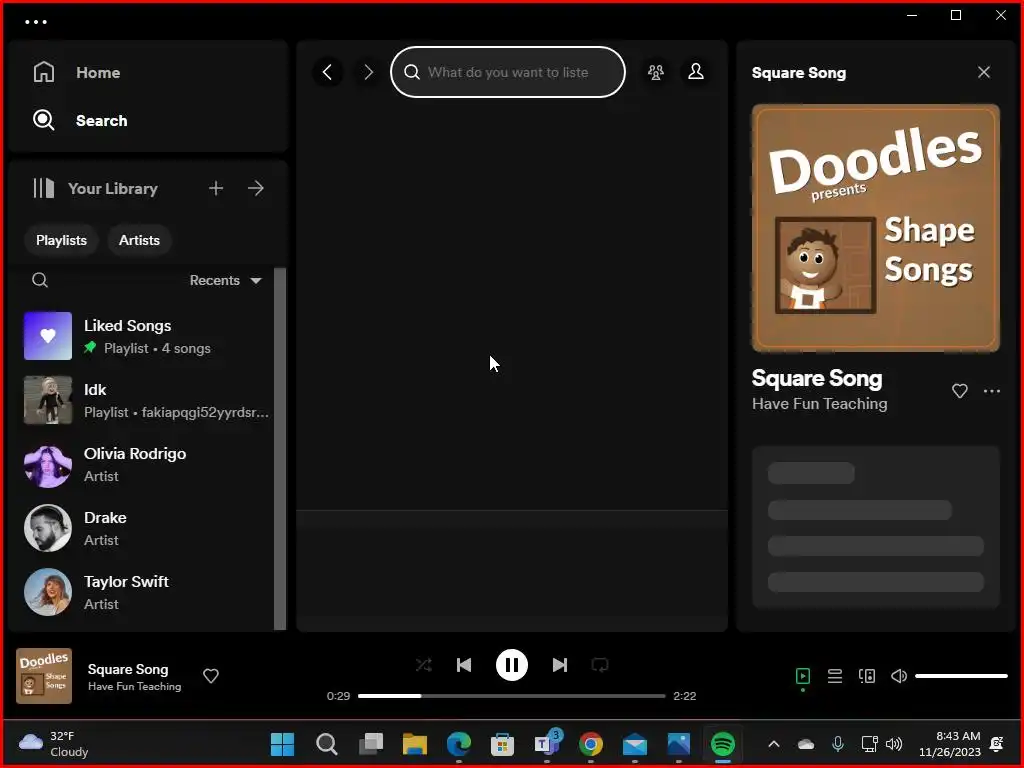
Task: Open more options dots for Square Song
Action: [991, 391]
